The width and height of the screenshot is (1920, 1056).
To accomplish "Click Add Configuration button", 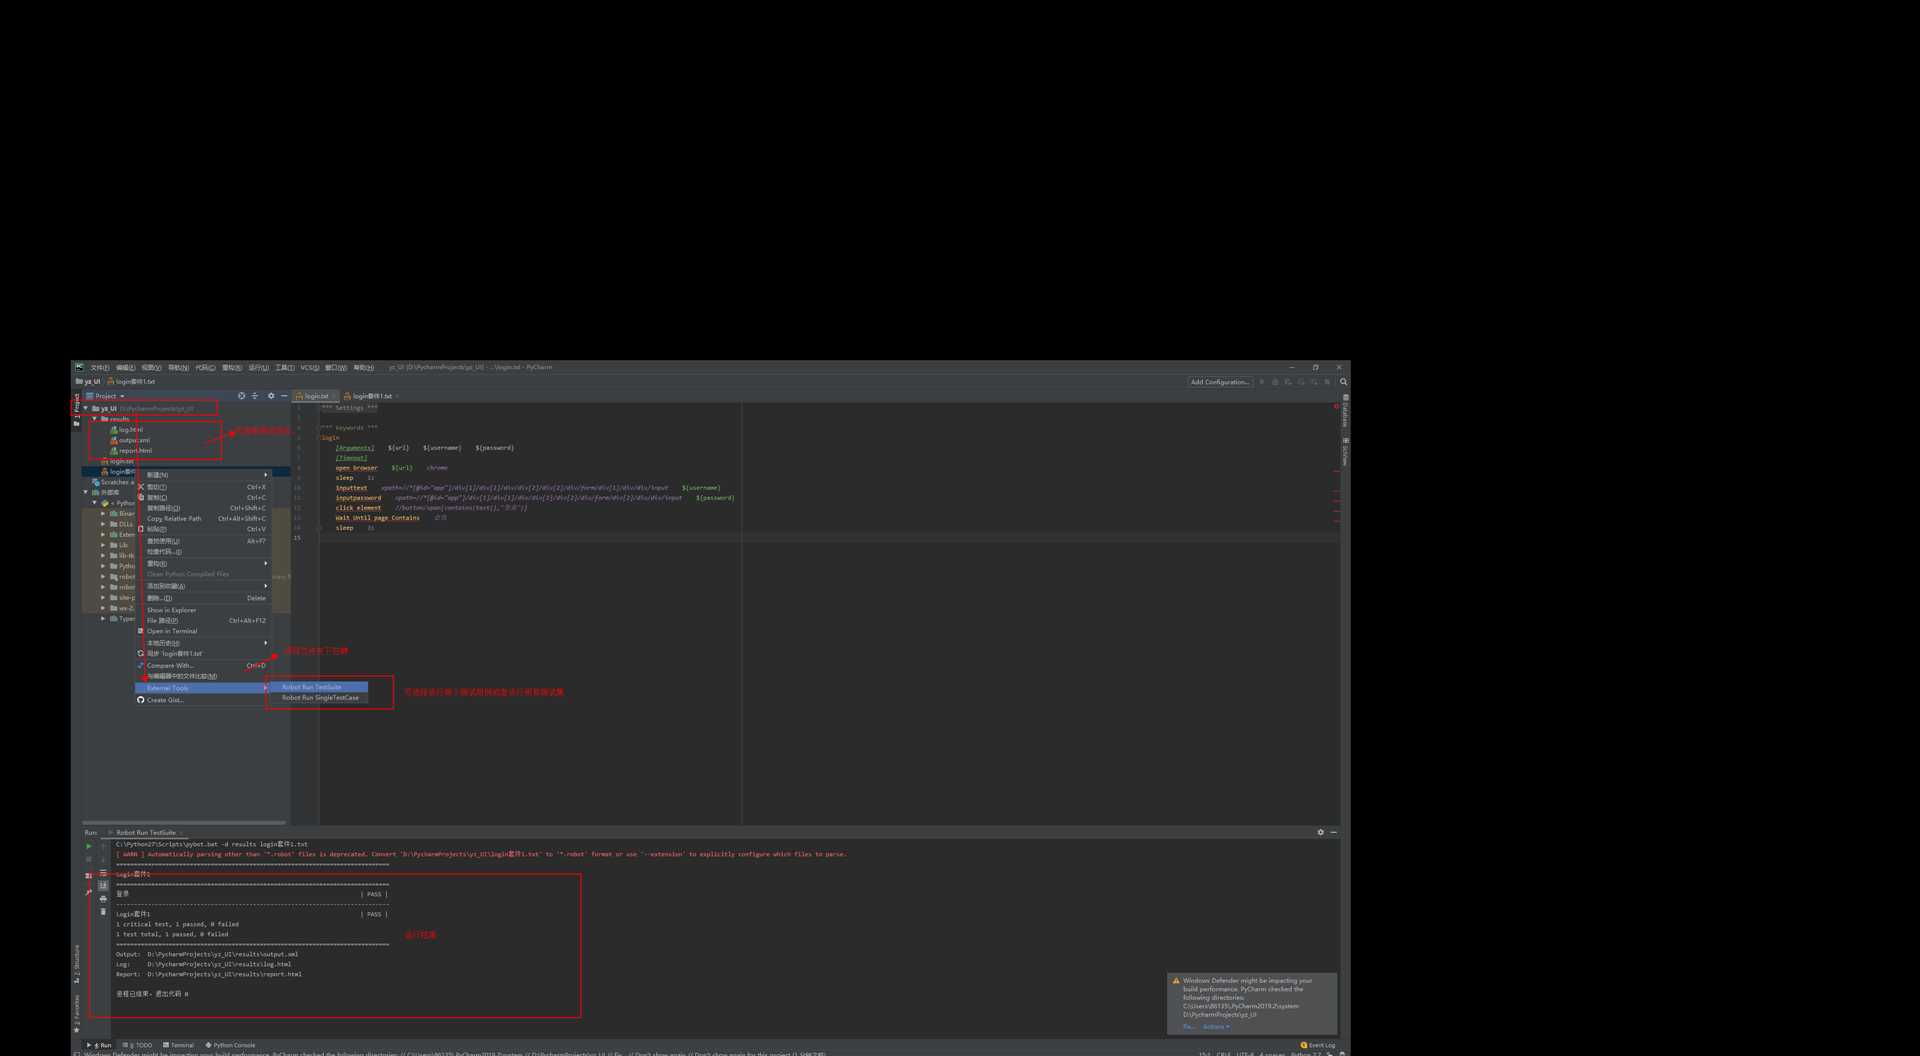I will click(x=1219, y=382).
